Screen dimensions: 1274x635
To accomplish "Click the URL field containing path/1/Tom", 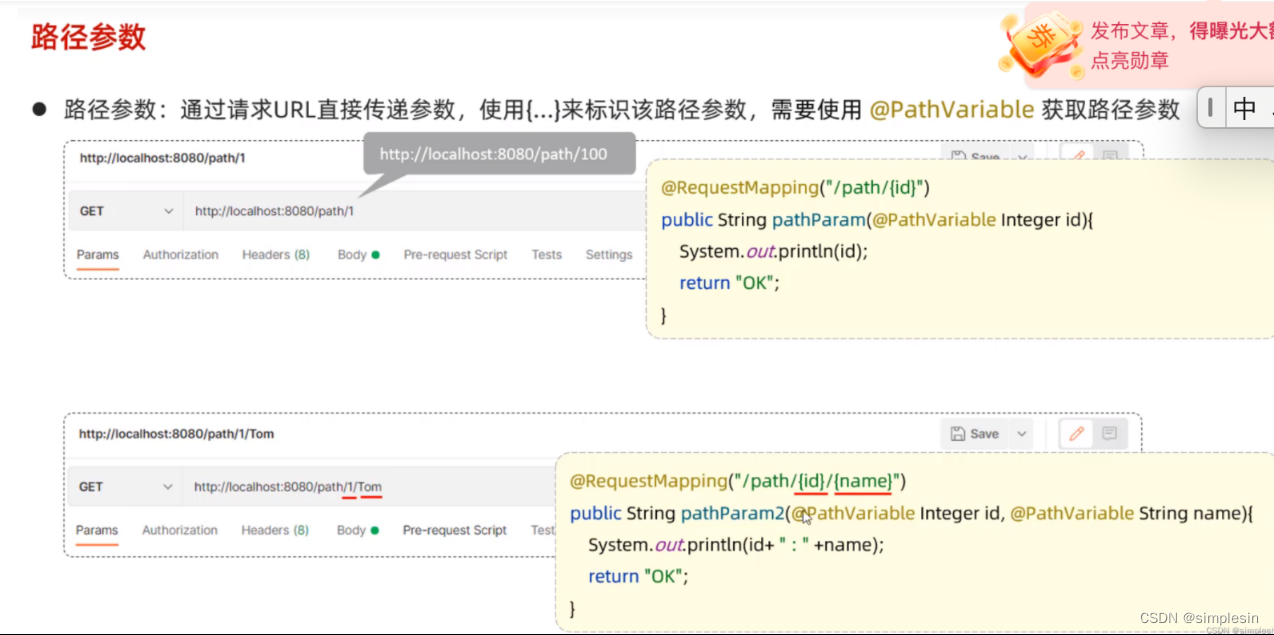I will (287, 486).
